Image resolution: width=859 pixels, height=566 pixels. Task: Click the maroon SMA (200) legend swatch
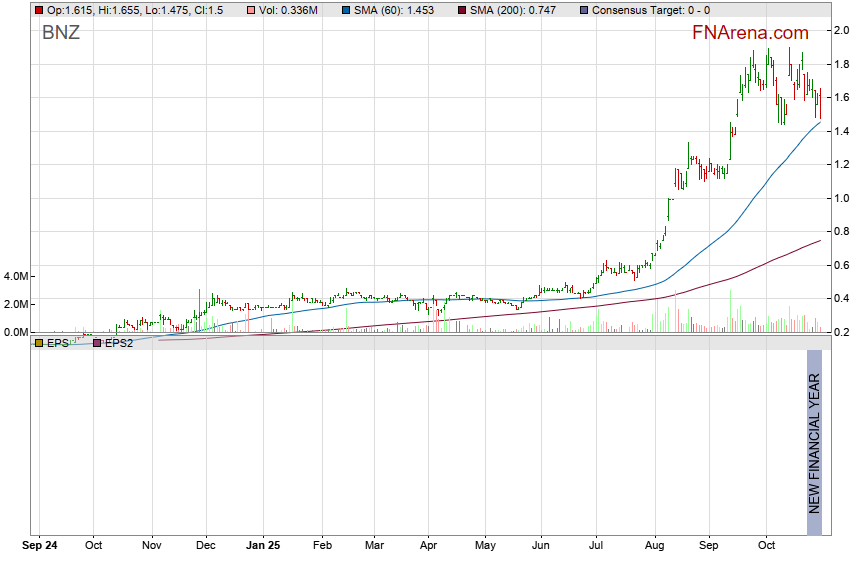point(462,10)
